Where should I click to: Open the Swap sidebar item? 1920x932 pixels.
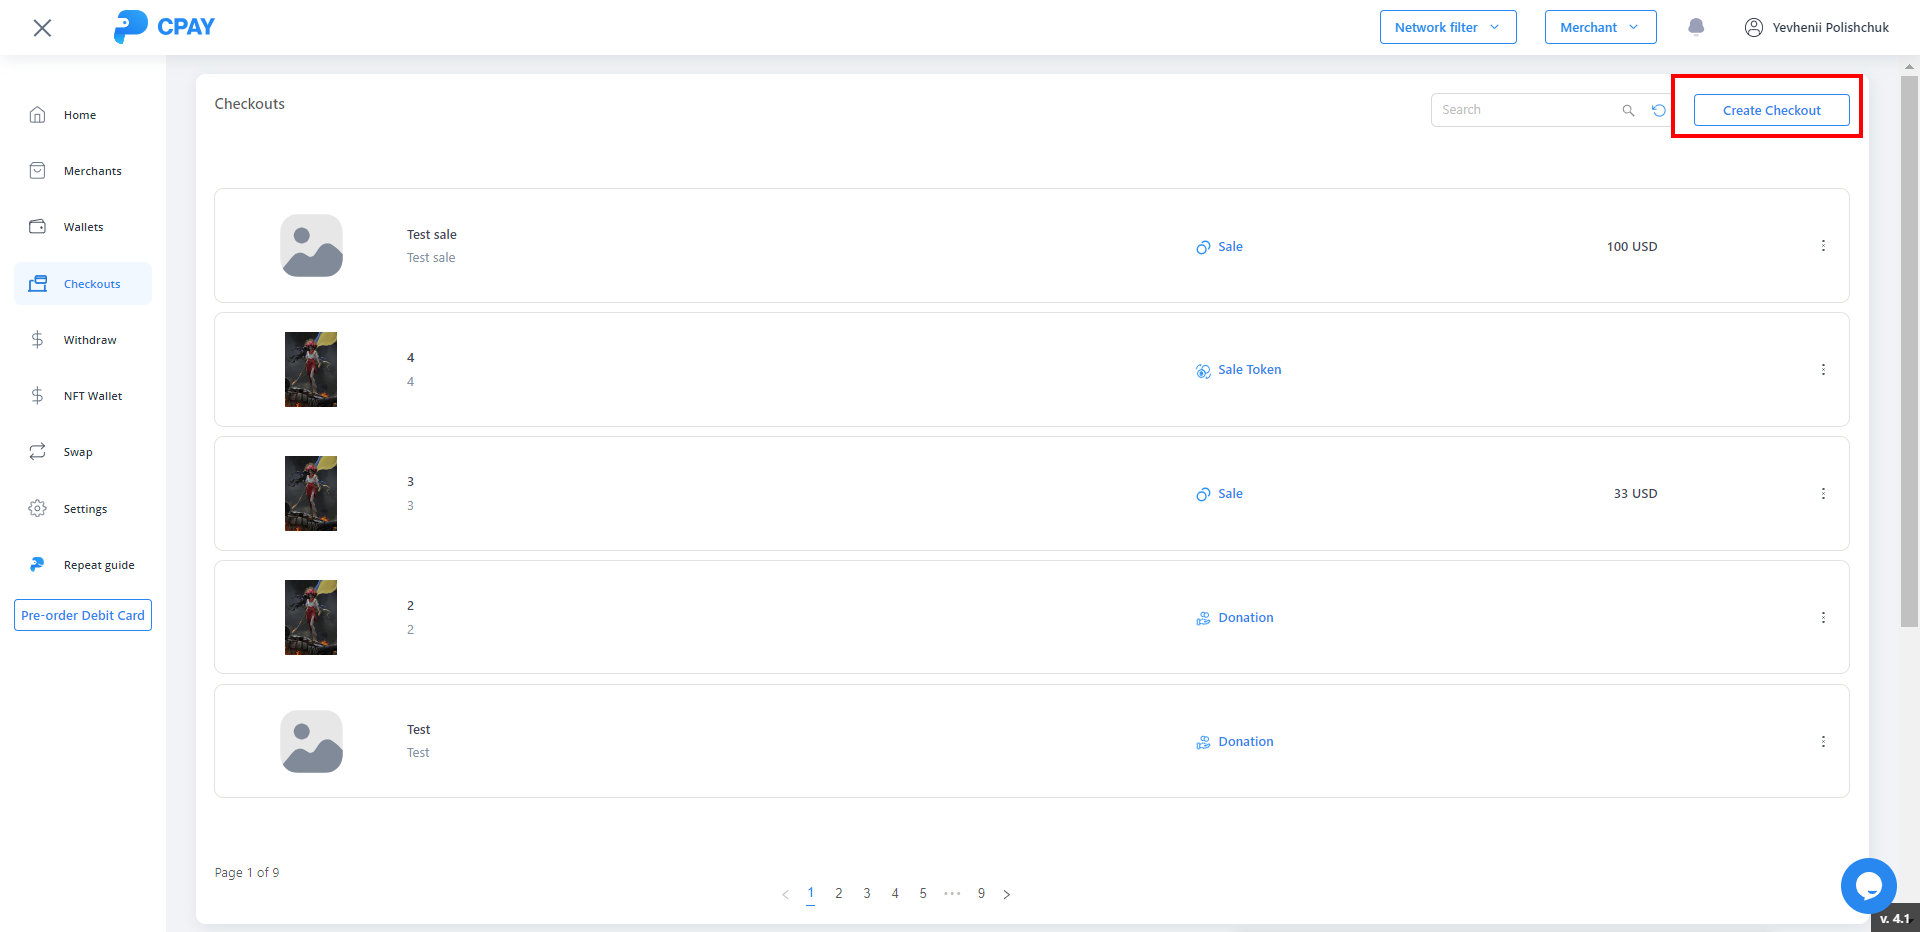pyautogui.click(x=78, y=452)
